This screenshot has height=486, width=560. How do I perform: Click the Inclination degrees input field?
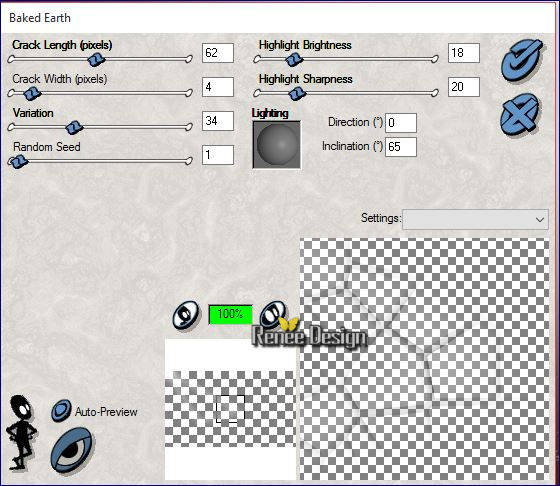[401, 147]
